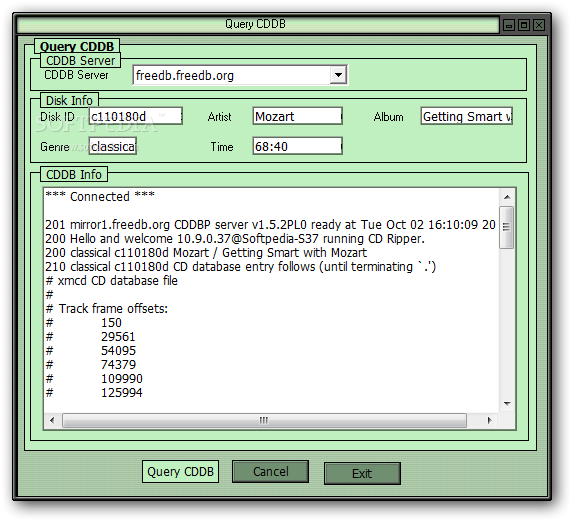Image resolution: width=572 pixels, height=521 pixels.
Task: Click the '201 mirror1.freedb.org CDDBP server' line
Action: [270, 224]
